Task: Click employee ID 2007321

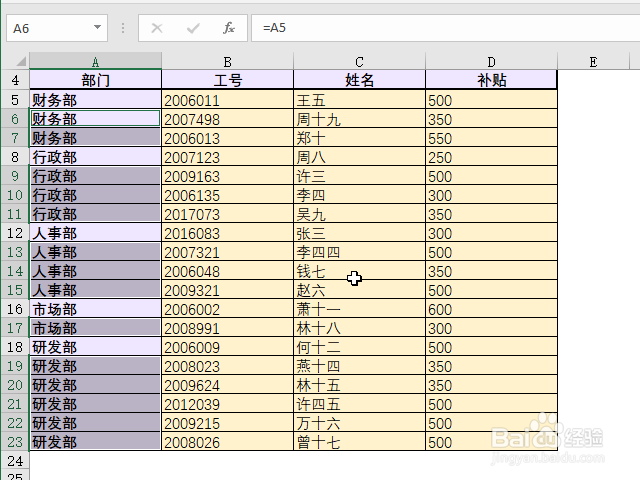Action: [x=192, y=252]
